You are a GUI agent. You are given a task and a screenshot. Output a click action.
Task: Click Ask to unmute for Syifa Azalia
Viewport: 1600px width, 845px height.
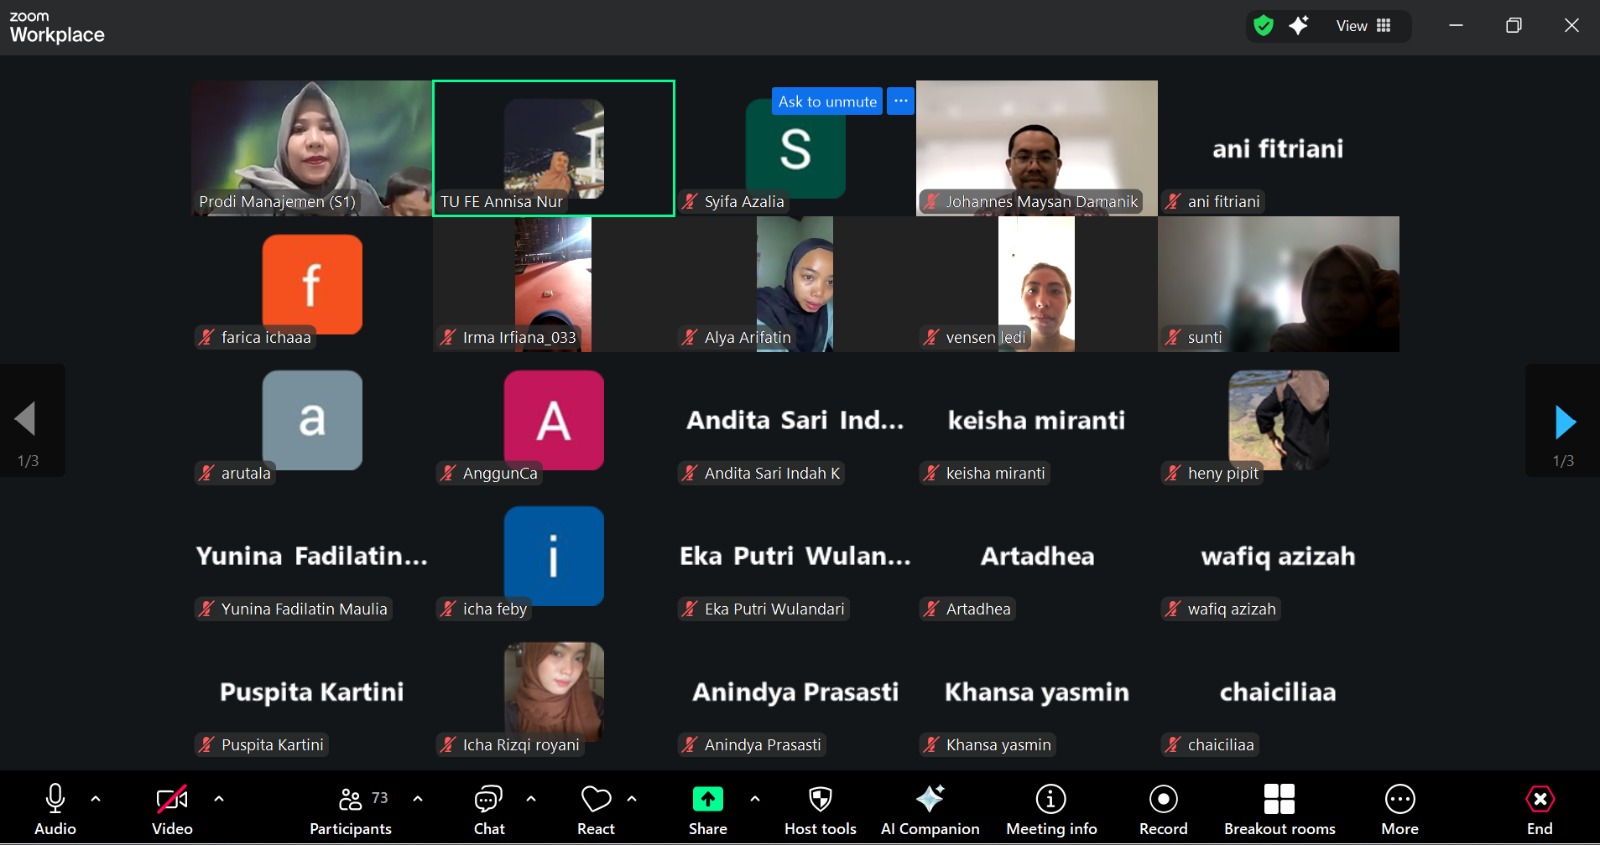click(827, 102)
